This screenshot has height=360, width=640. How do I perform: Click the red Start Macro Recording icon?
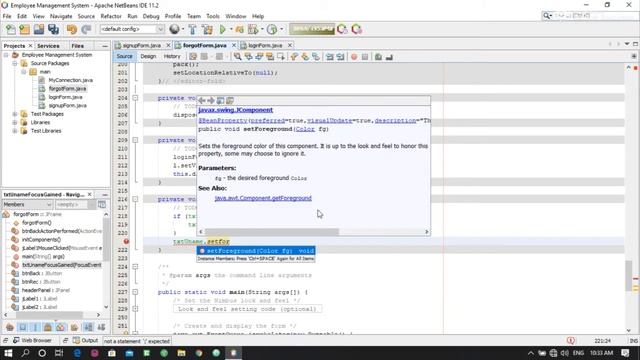354,57
